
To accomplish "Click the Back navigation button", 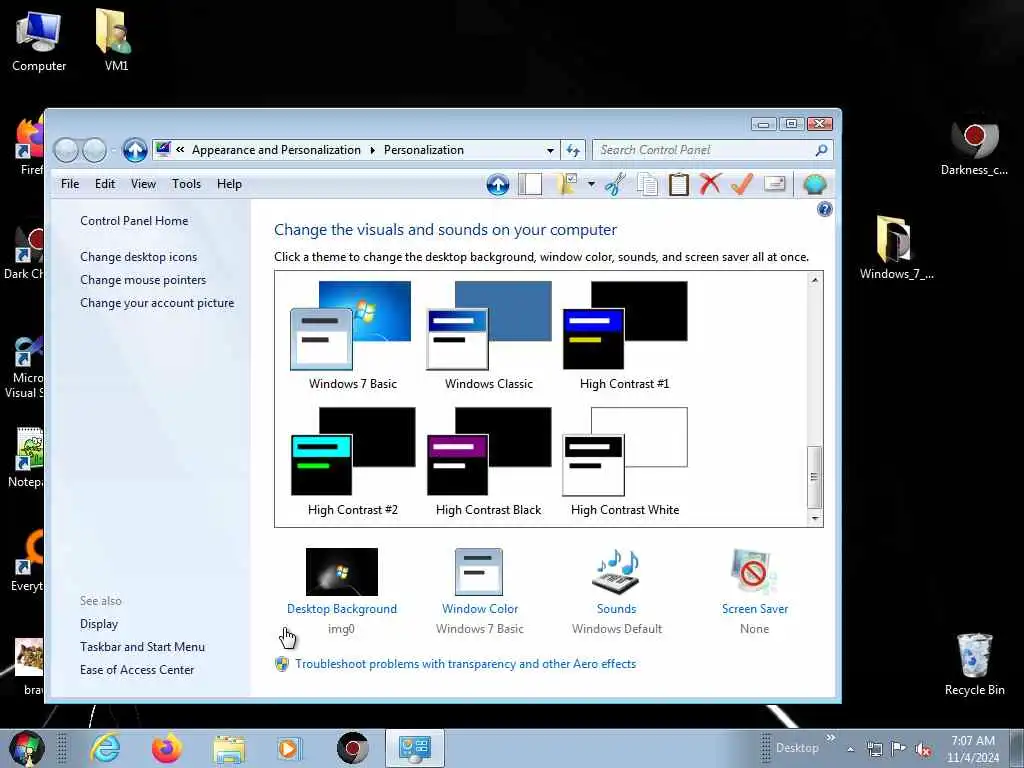I will [x=65, y=151].
